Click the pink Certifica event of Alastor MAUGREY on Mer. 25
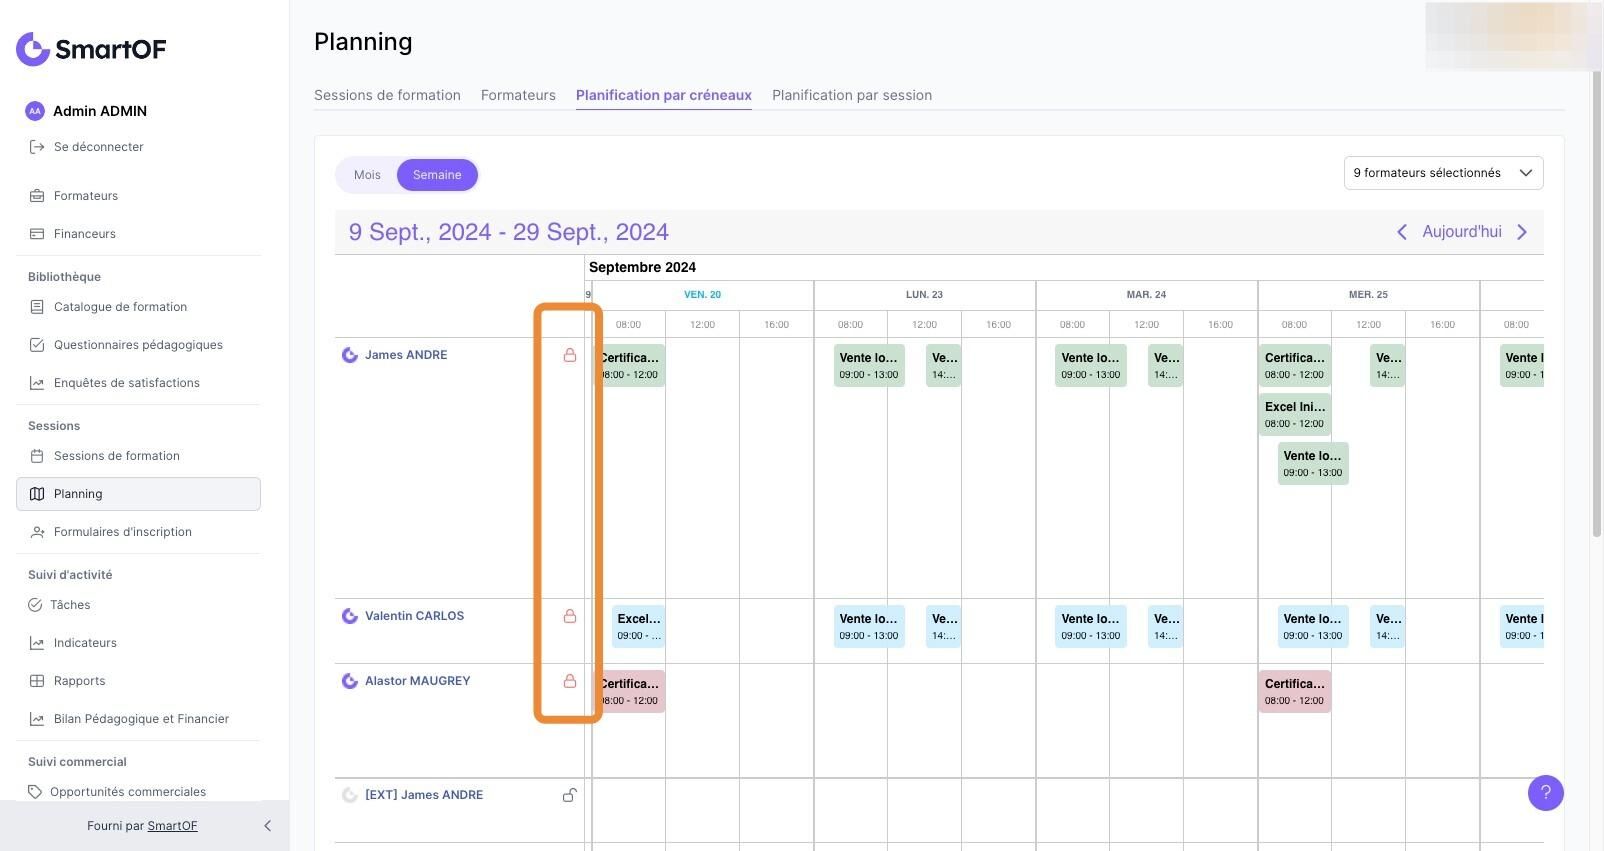 [x=1294, y=691]
